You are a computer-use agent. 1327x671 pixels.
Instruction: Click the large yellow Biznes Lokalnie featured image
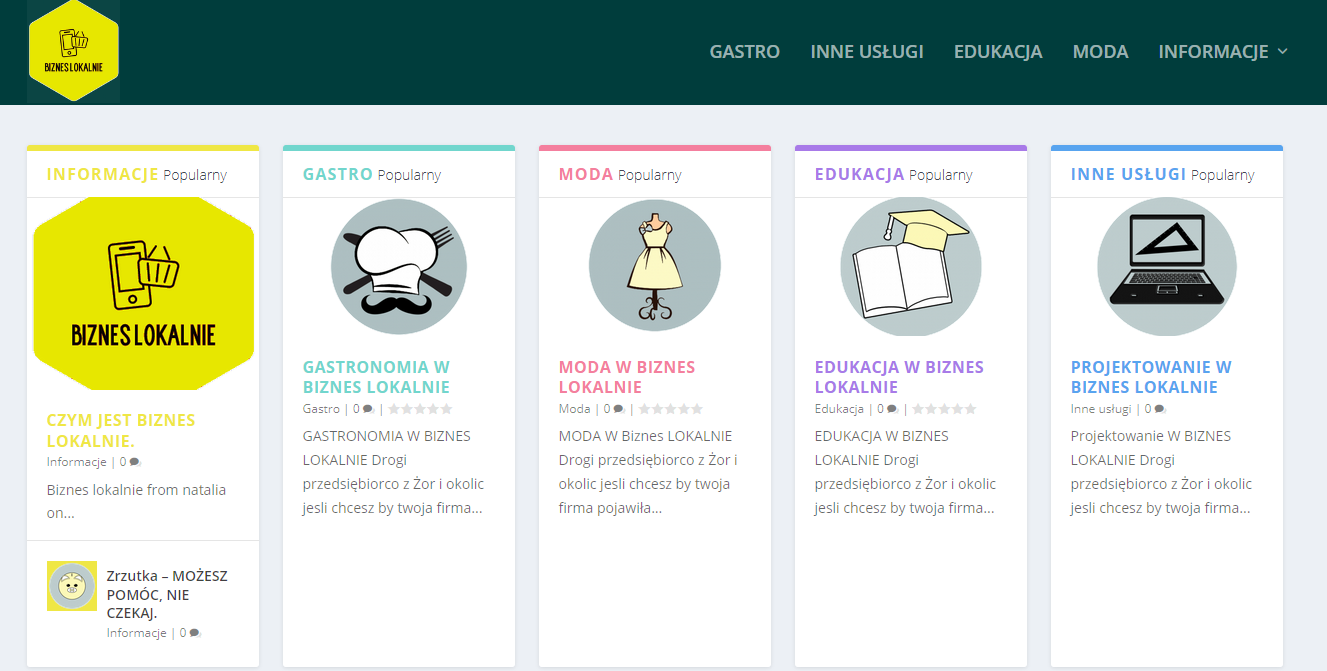(x=143, y=294)
